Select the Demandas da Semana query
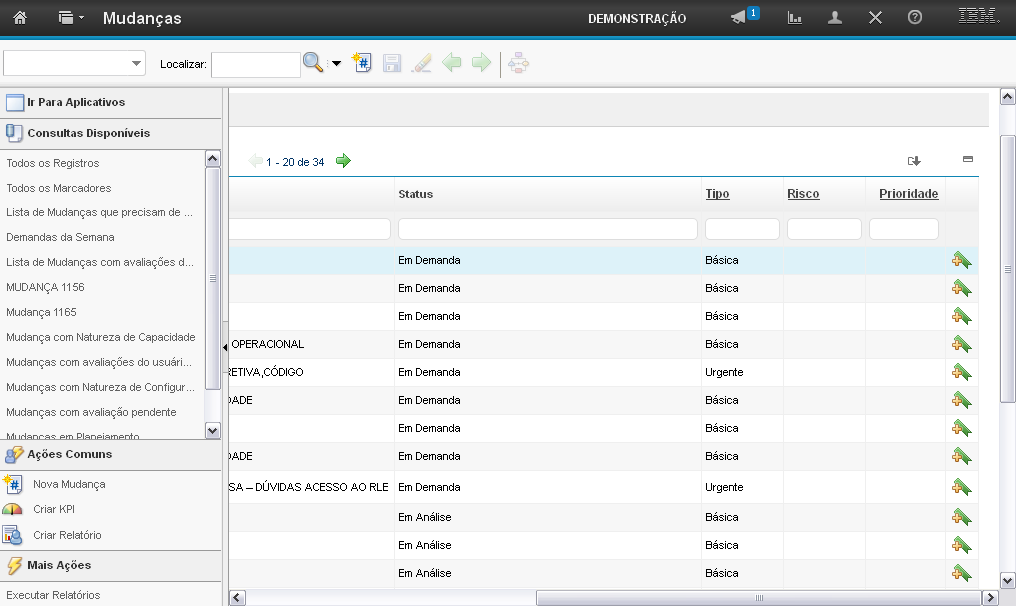The height and width of the screenshot is (607, 1016). (x=60, y=237)
